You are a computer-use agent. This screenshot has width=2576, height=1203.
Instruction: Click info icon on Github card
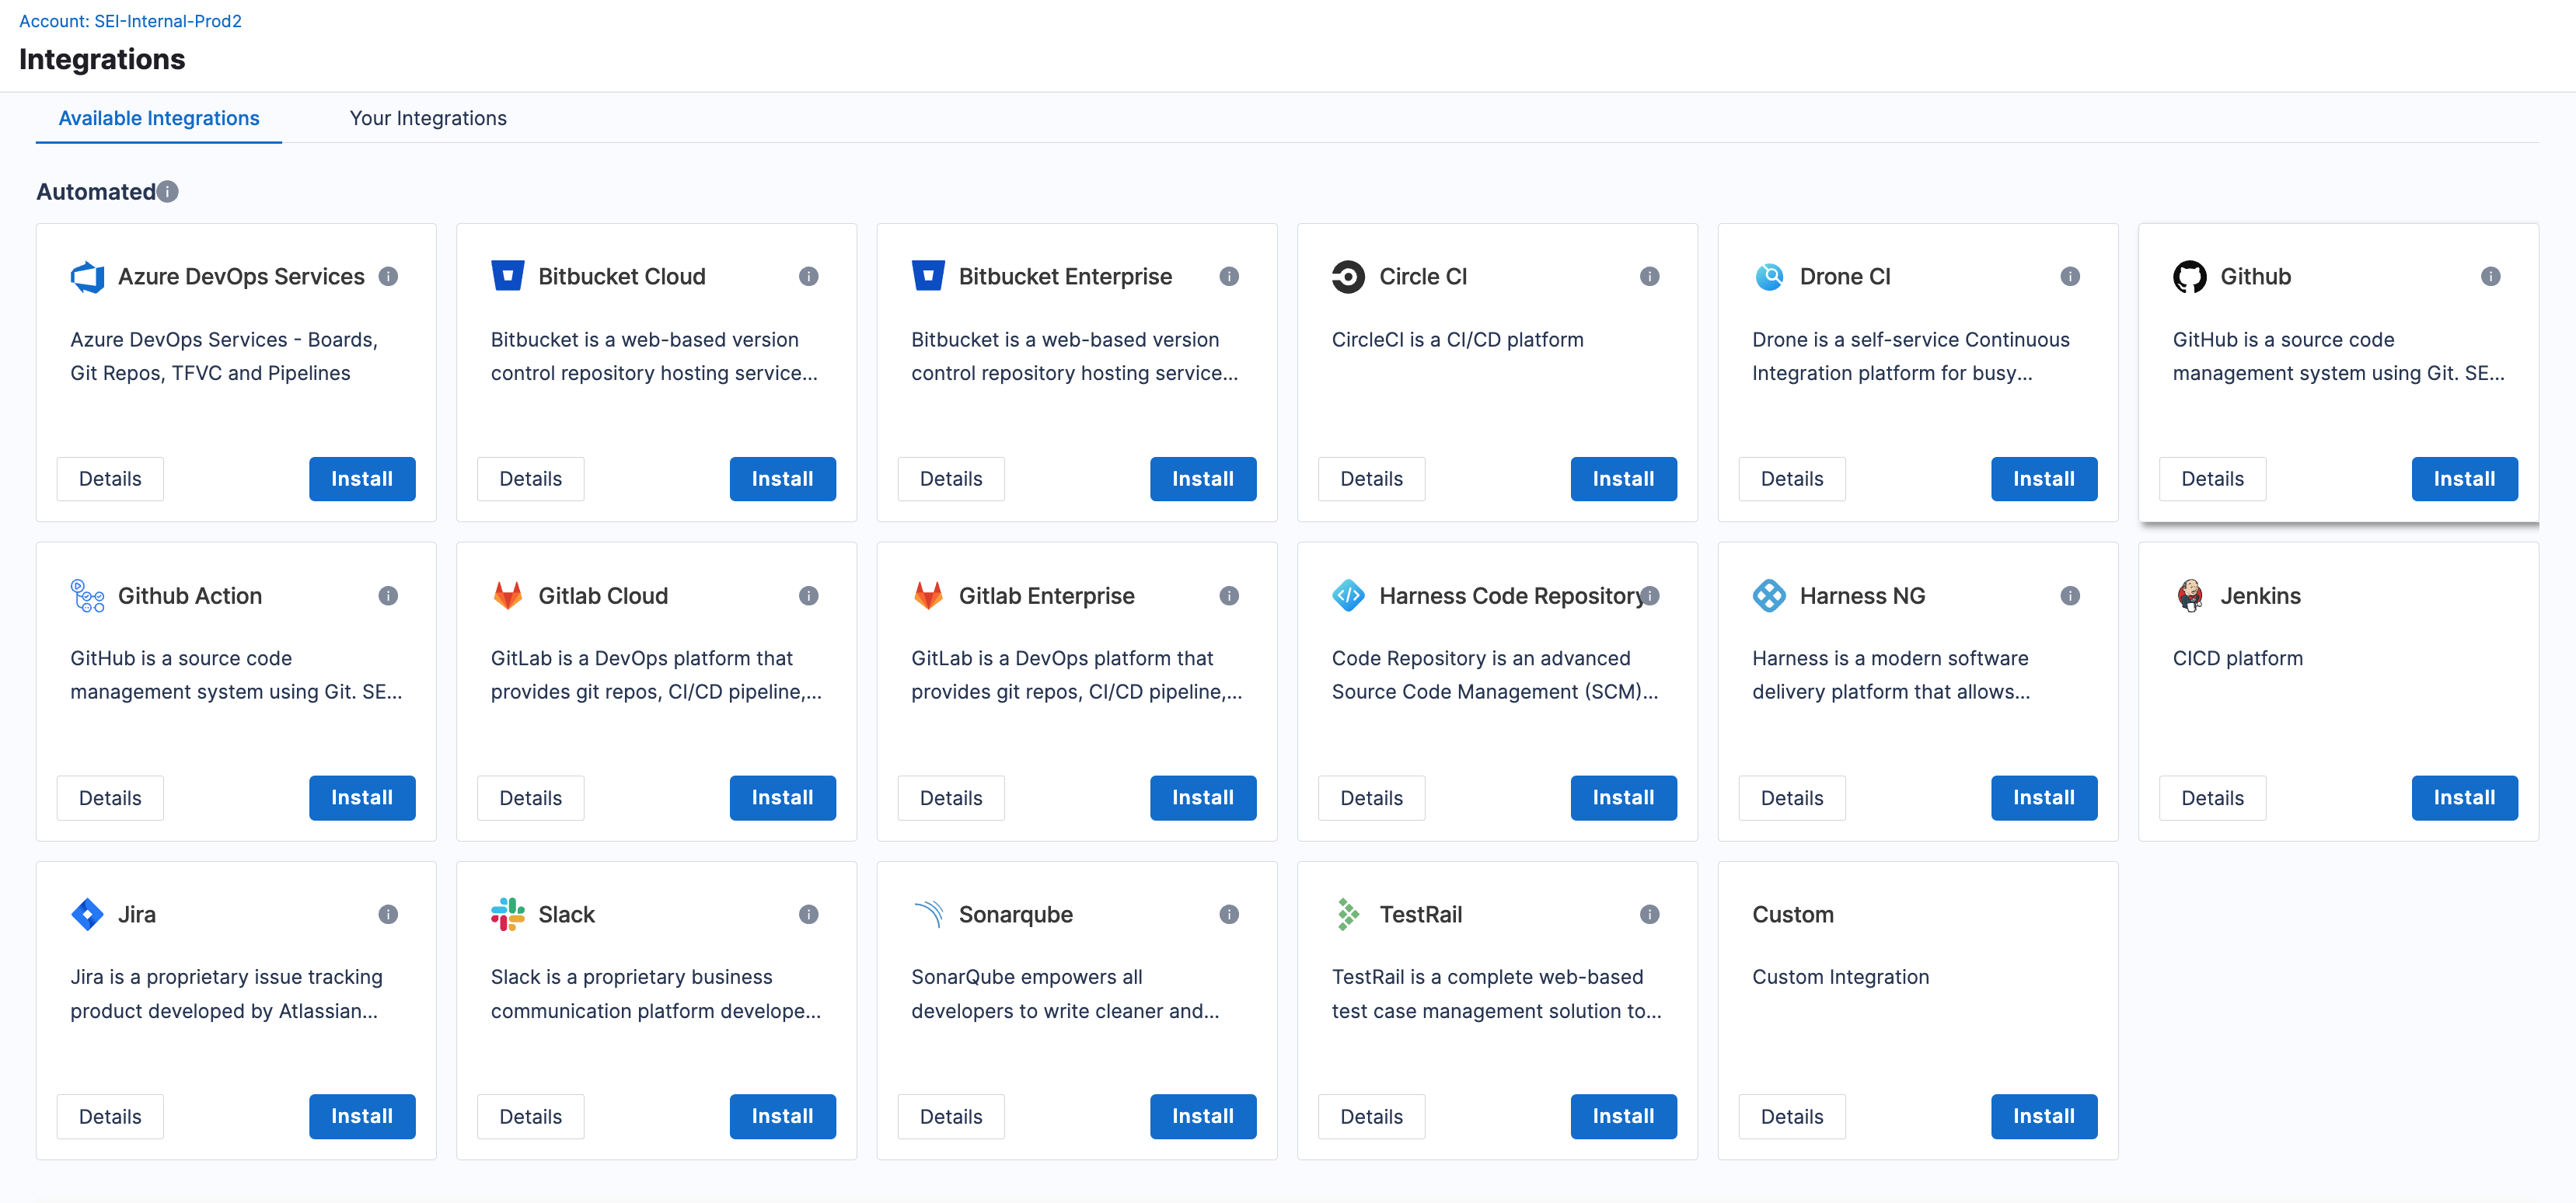click(x=2490, y=276)
